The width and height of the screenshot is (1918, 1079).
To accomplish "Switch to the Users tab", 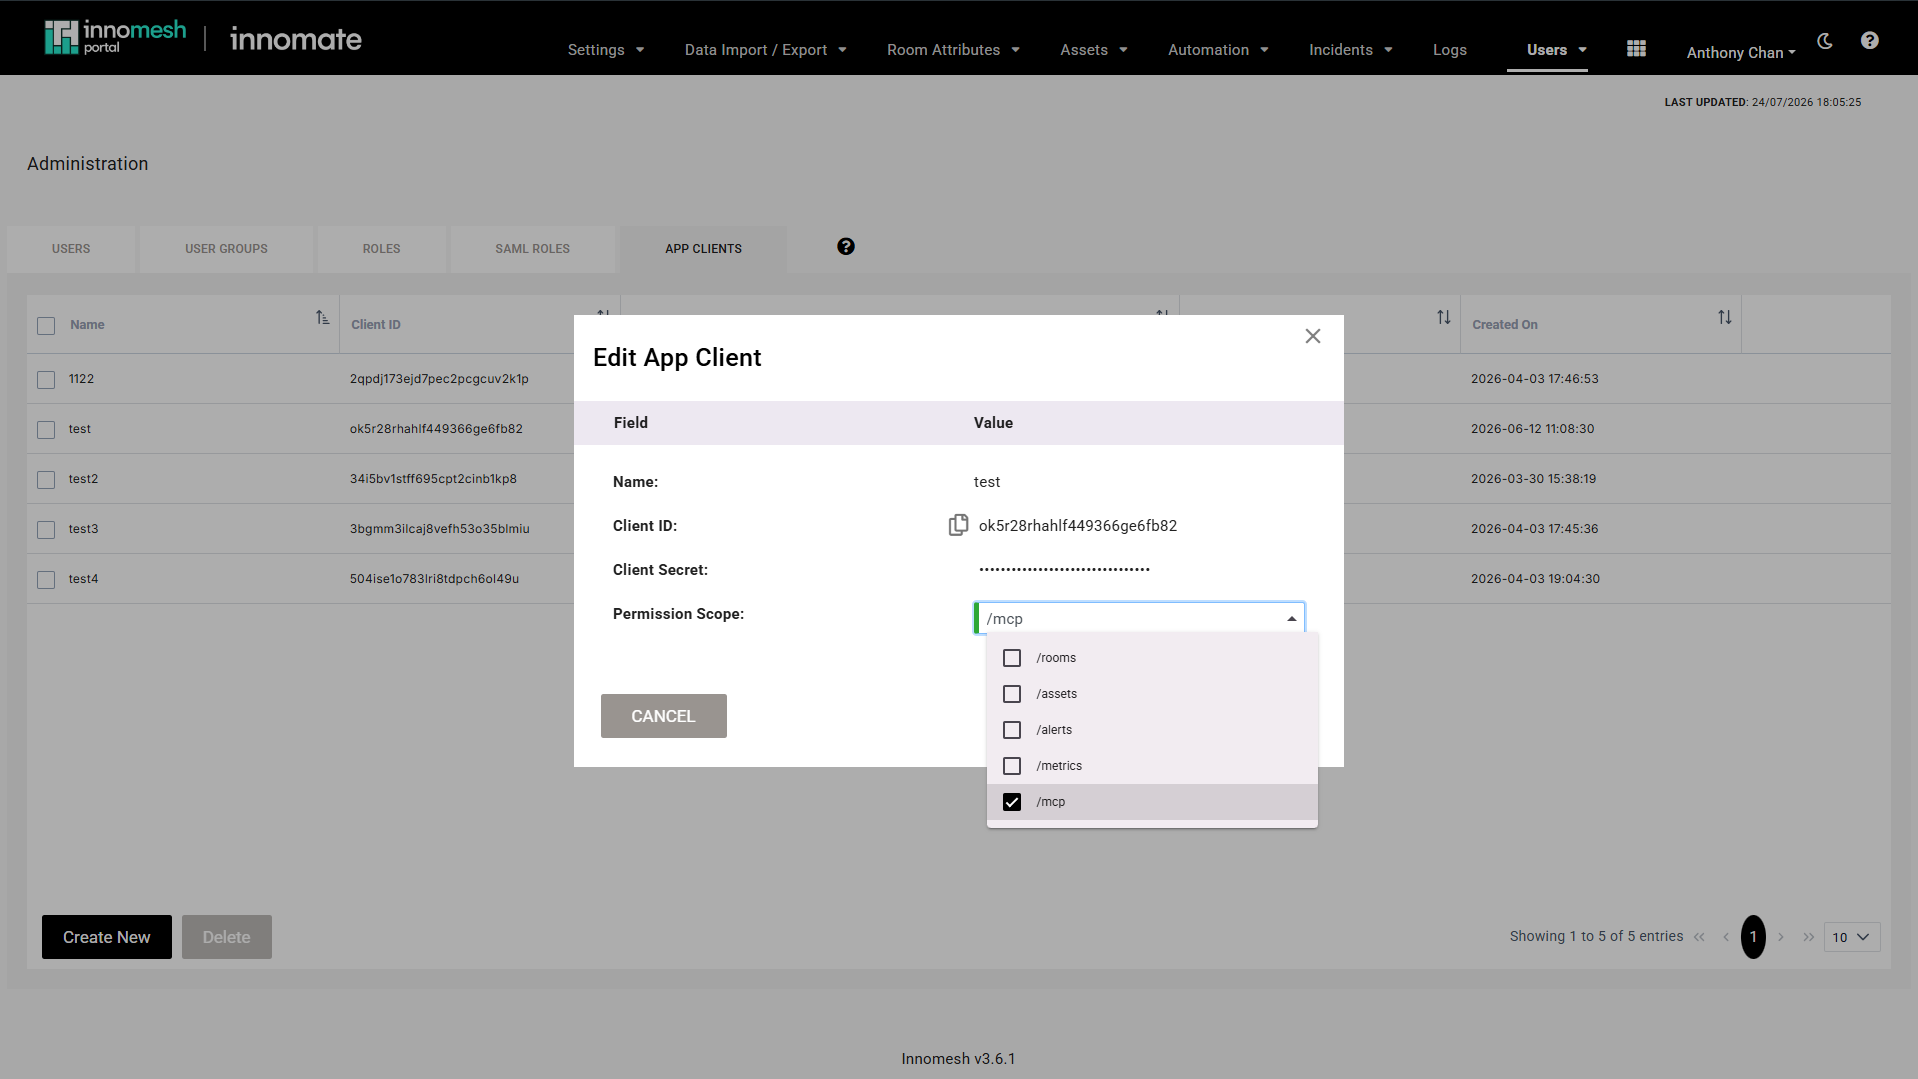I will pos(71,248).
